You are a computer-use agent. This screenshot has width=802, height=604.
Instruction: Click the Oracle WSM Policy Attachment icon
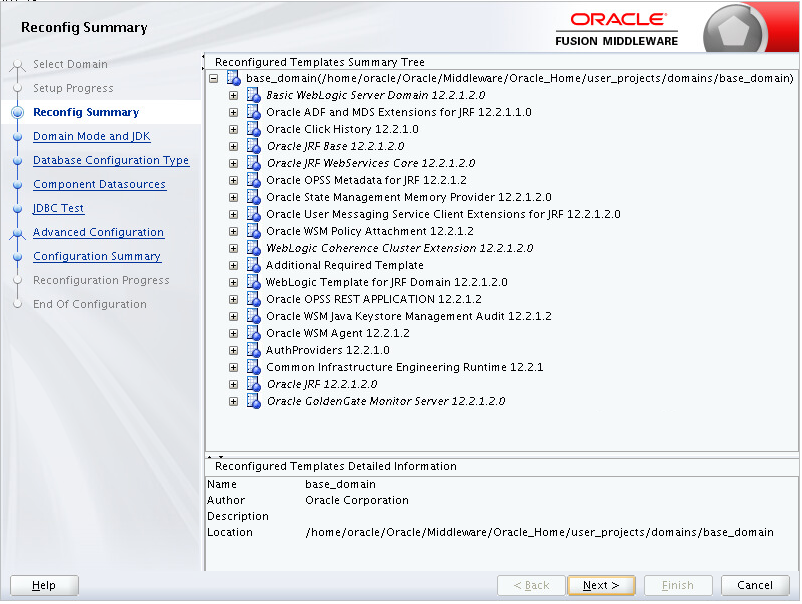pos(254,231)
